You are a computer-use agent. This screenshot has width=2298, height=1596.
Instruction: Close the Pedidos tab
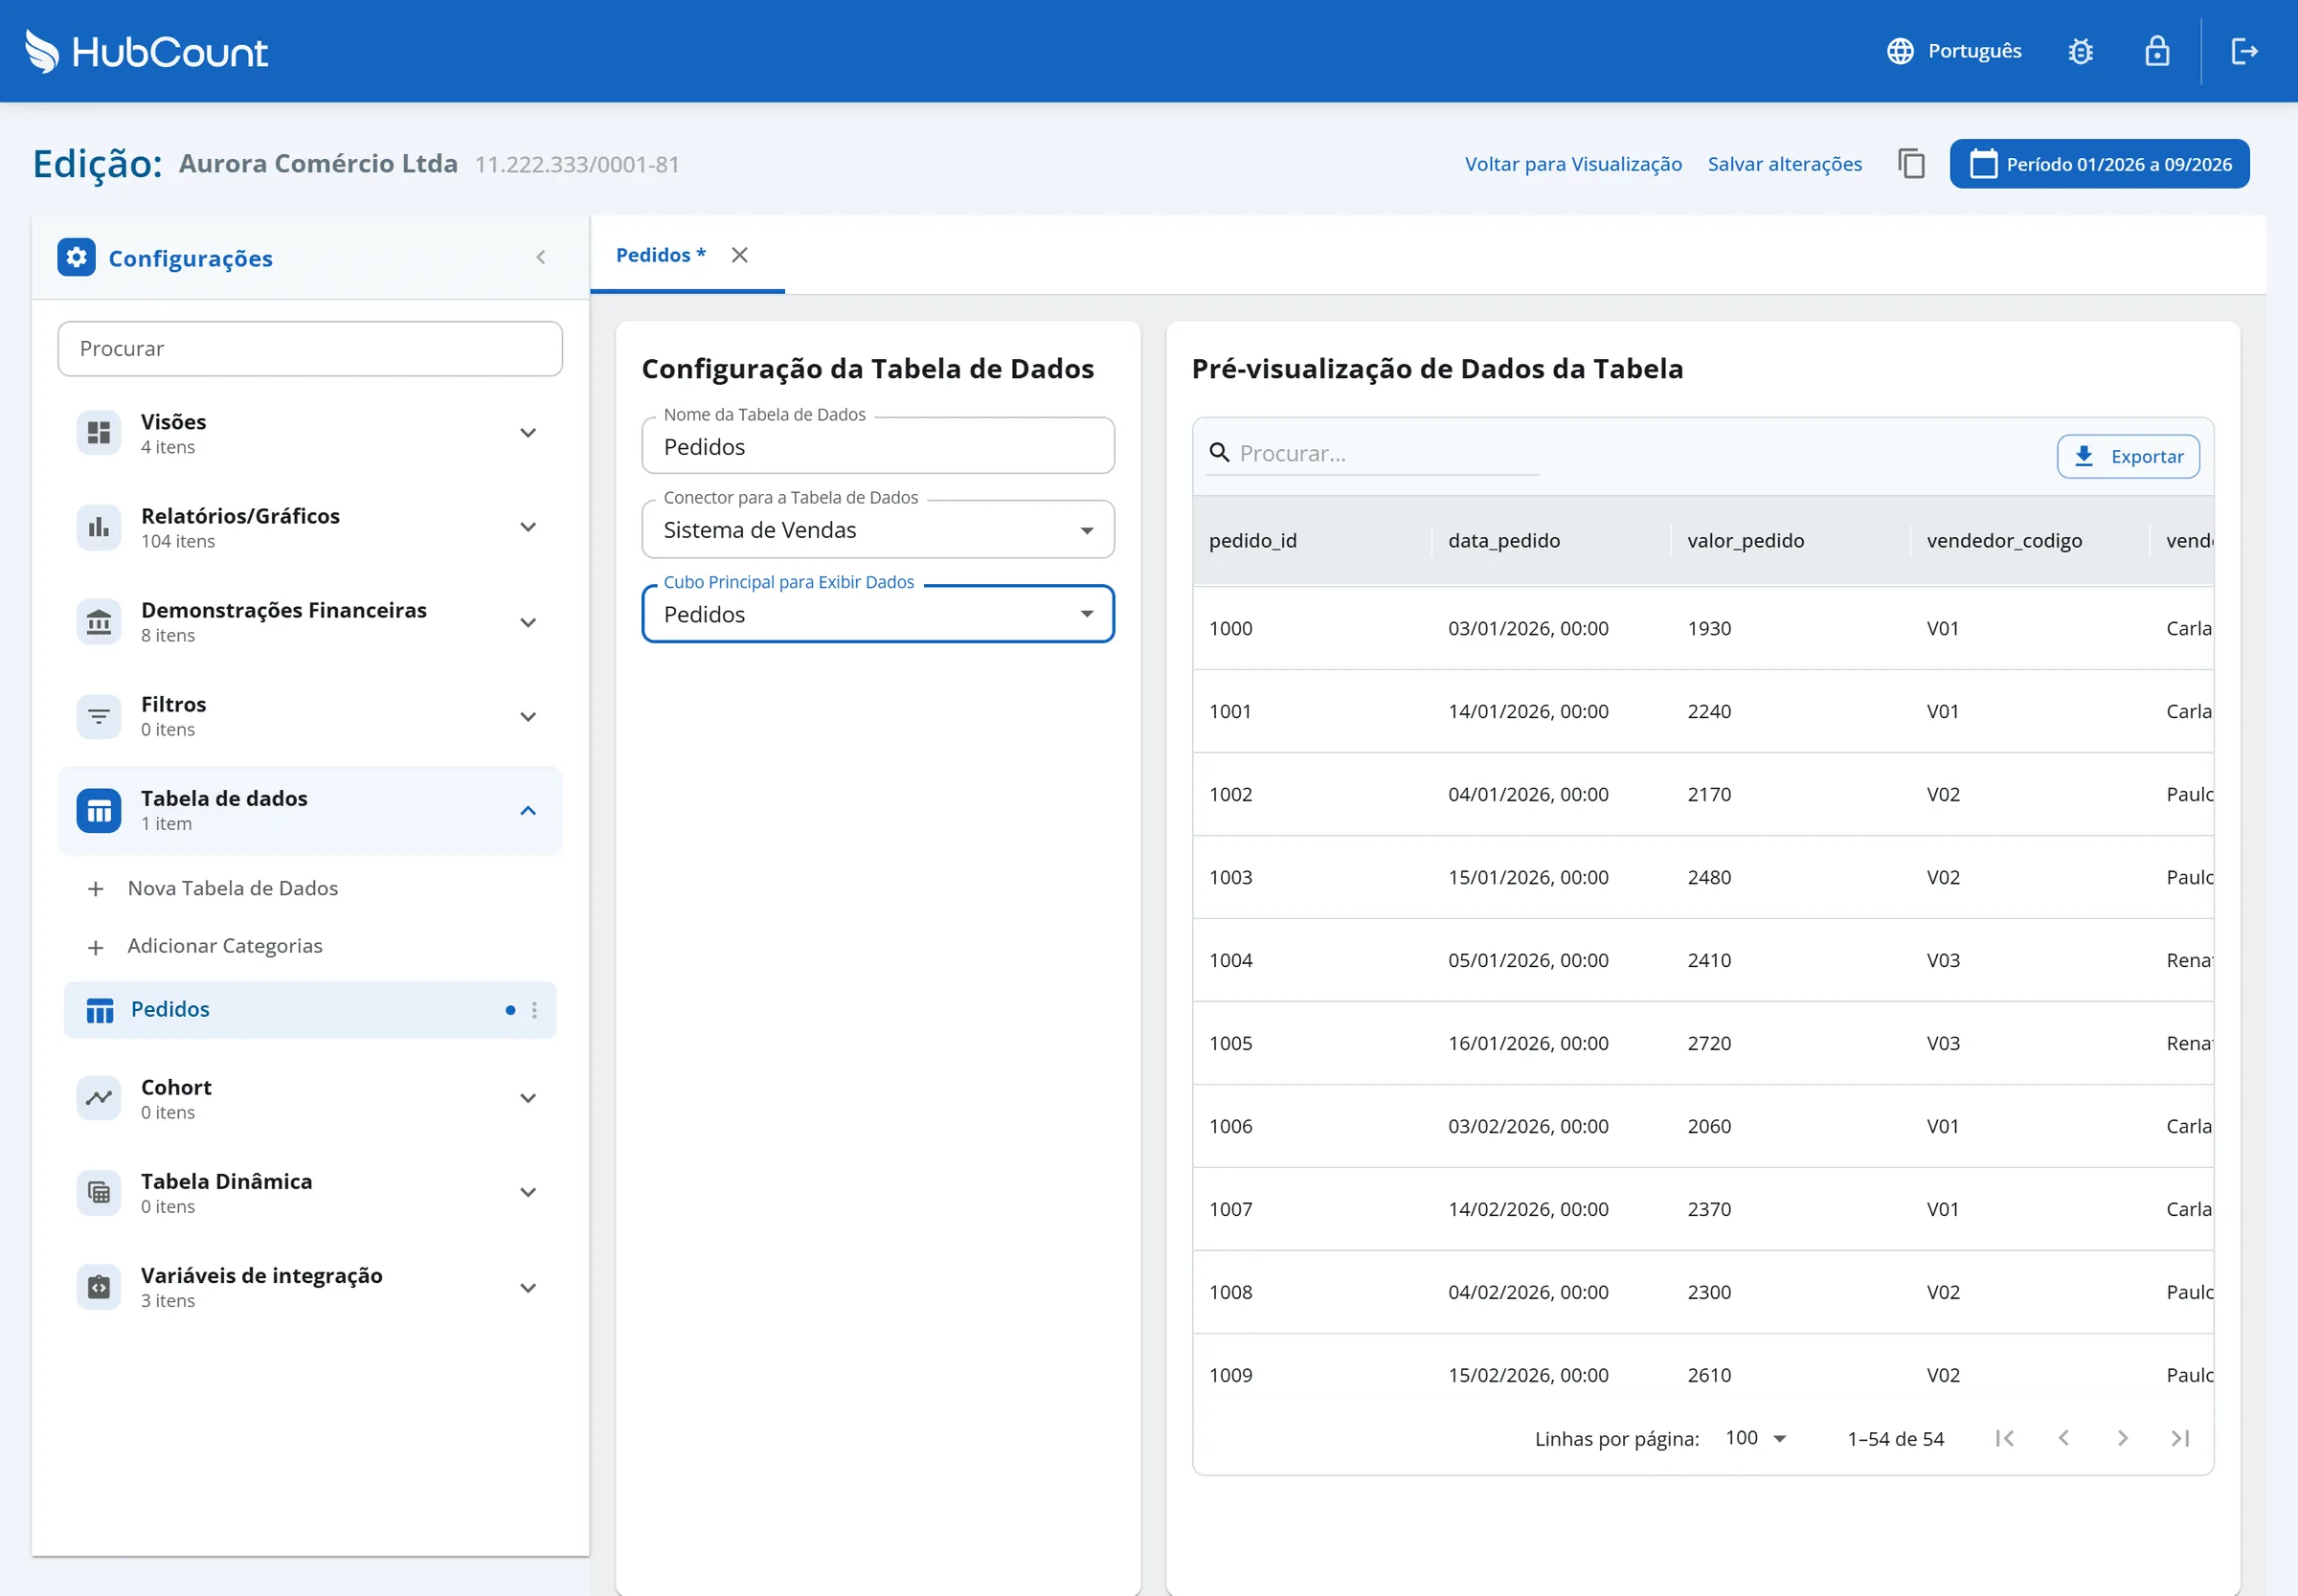pyautogui.click(x=740, y=255)
